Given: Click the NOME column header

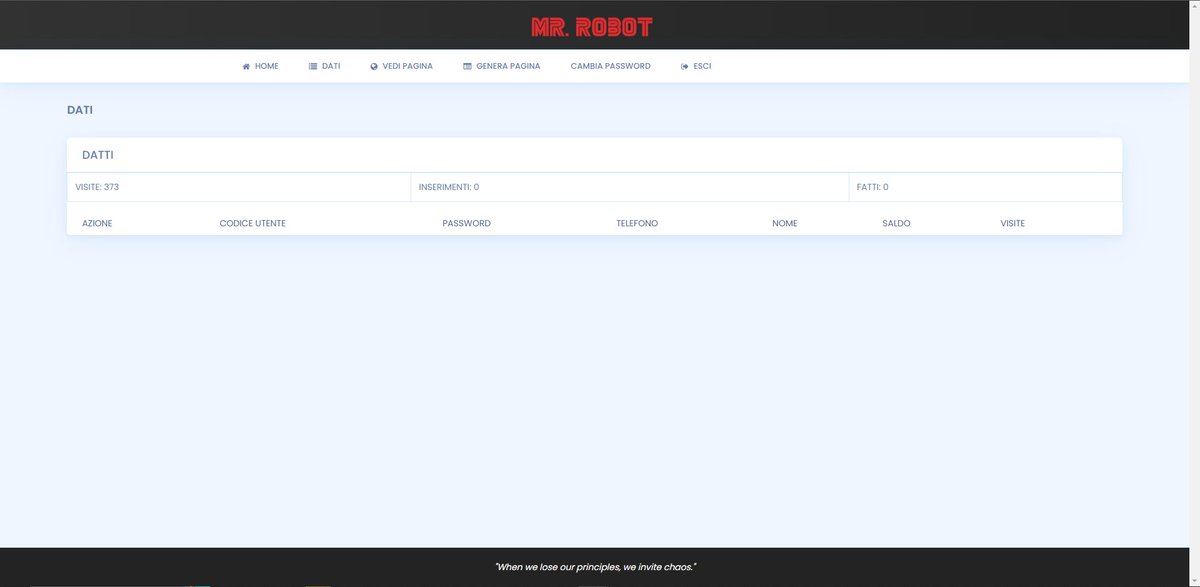Looking at the screenshot, I should click(x=785, y=223).
